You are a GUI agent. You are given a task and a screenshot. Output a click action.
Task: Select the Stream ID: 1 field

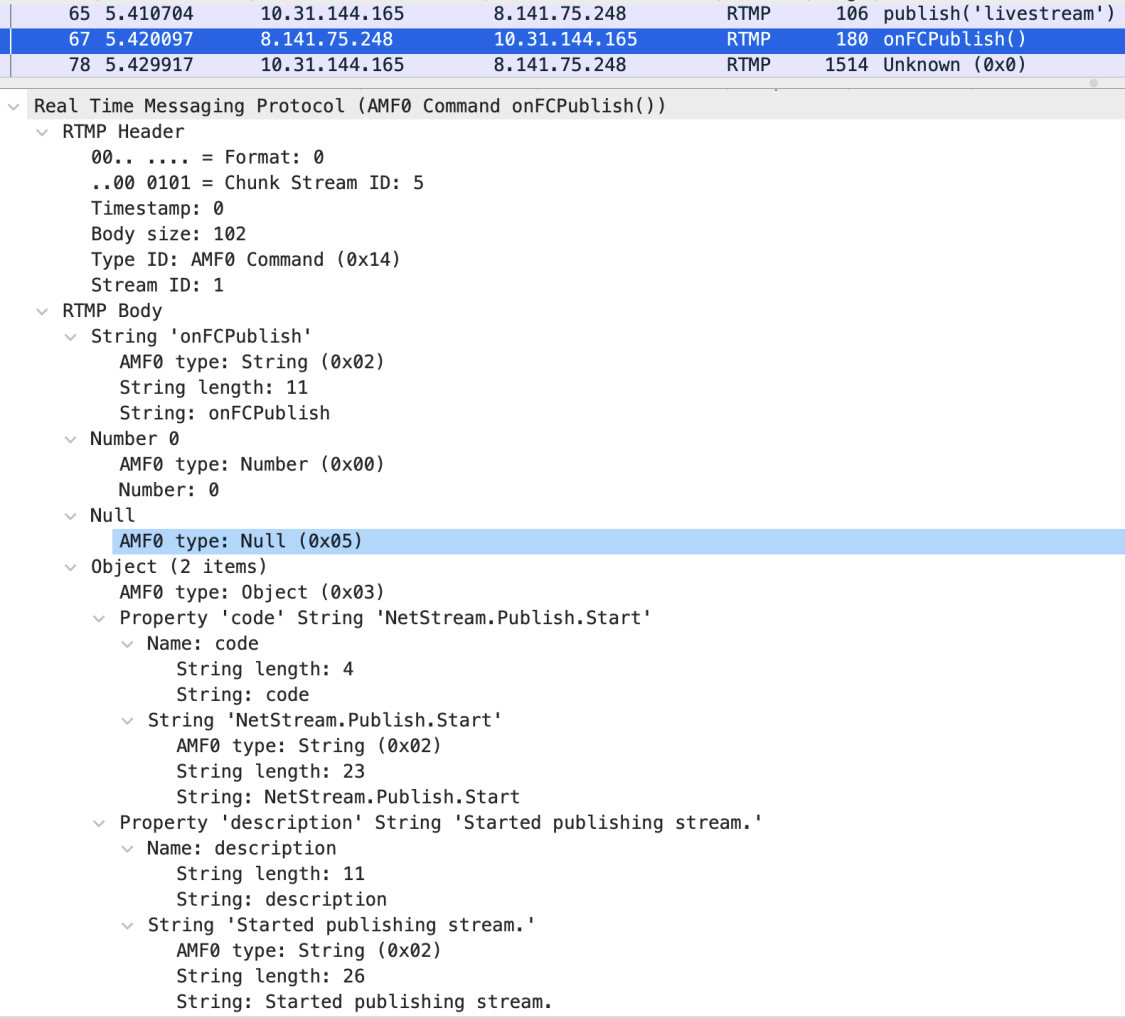[x=157, y=285]
